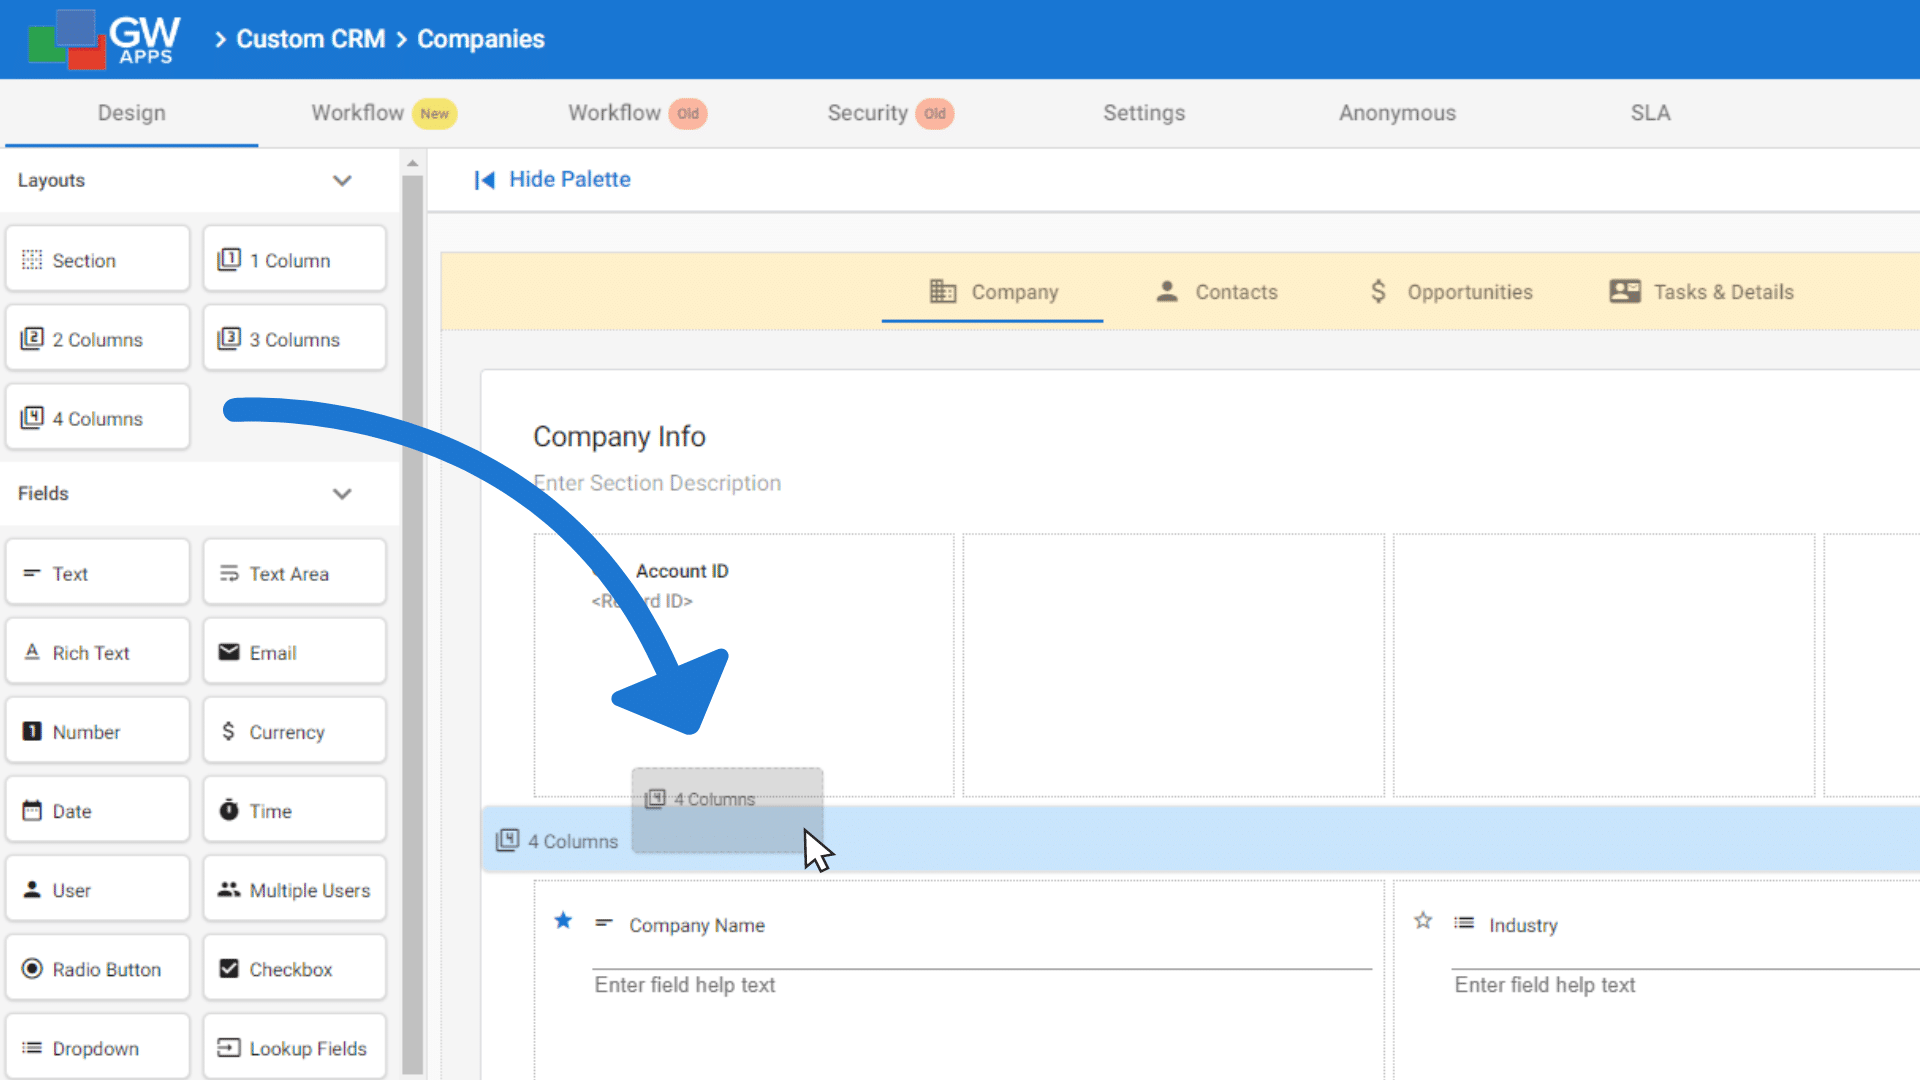Switch to the Contacts tab
Image resolution: width=1920 pixels, height=1080 pixels.
pyautogui.click(x=1215, y=291)
